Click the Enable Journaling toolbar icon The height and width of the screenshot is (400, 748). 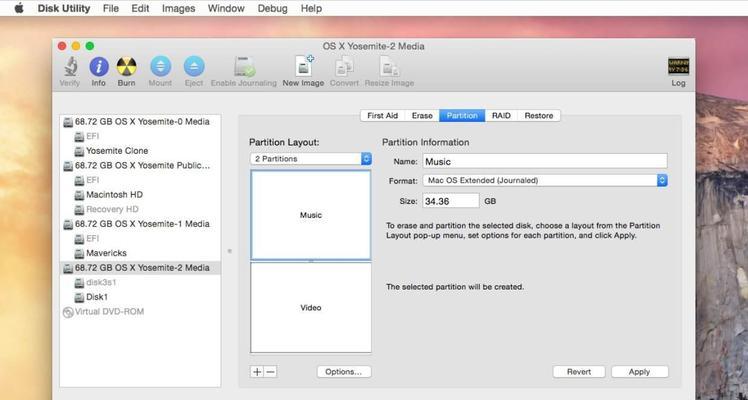(244, 67)
